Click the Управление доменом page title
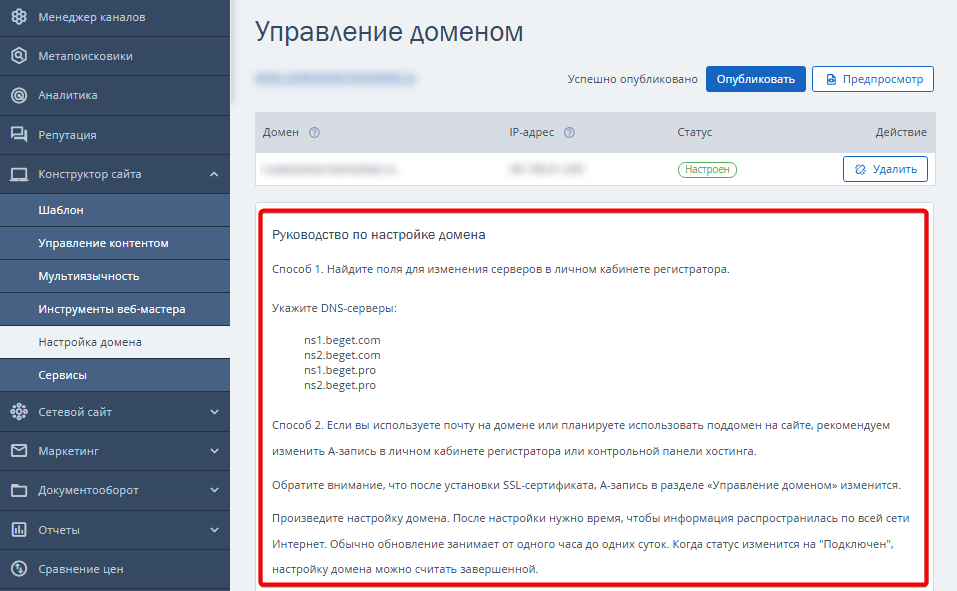 389,32
